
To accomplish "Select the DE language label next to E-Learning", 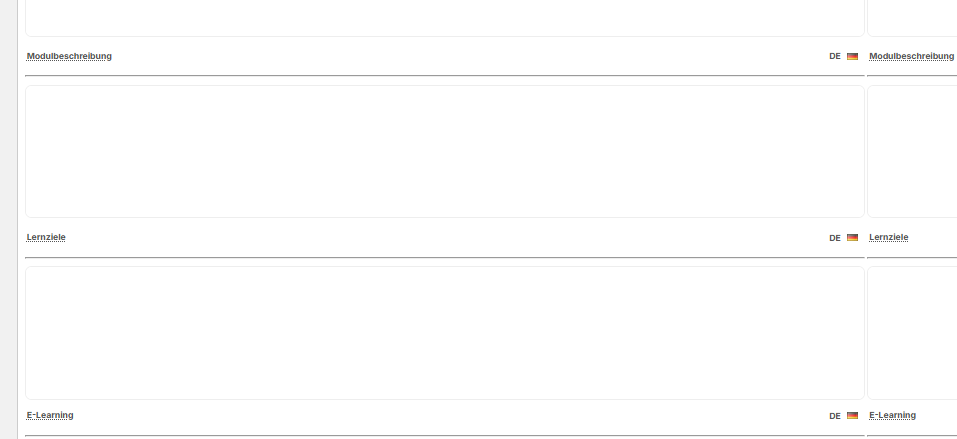I will (834, 416).
